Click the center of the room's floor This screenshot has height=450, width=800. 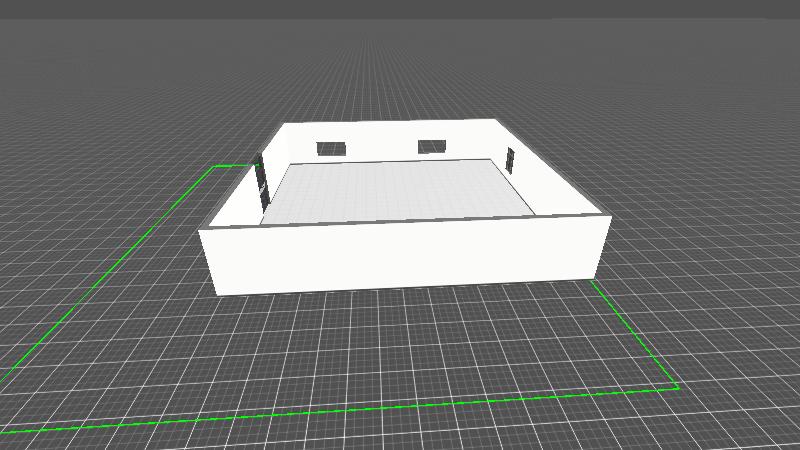(400, 190)
